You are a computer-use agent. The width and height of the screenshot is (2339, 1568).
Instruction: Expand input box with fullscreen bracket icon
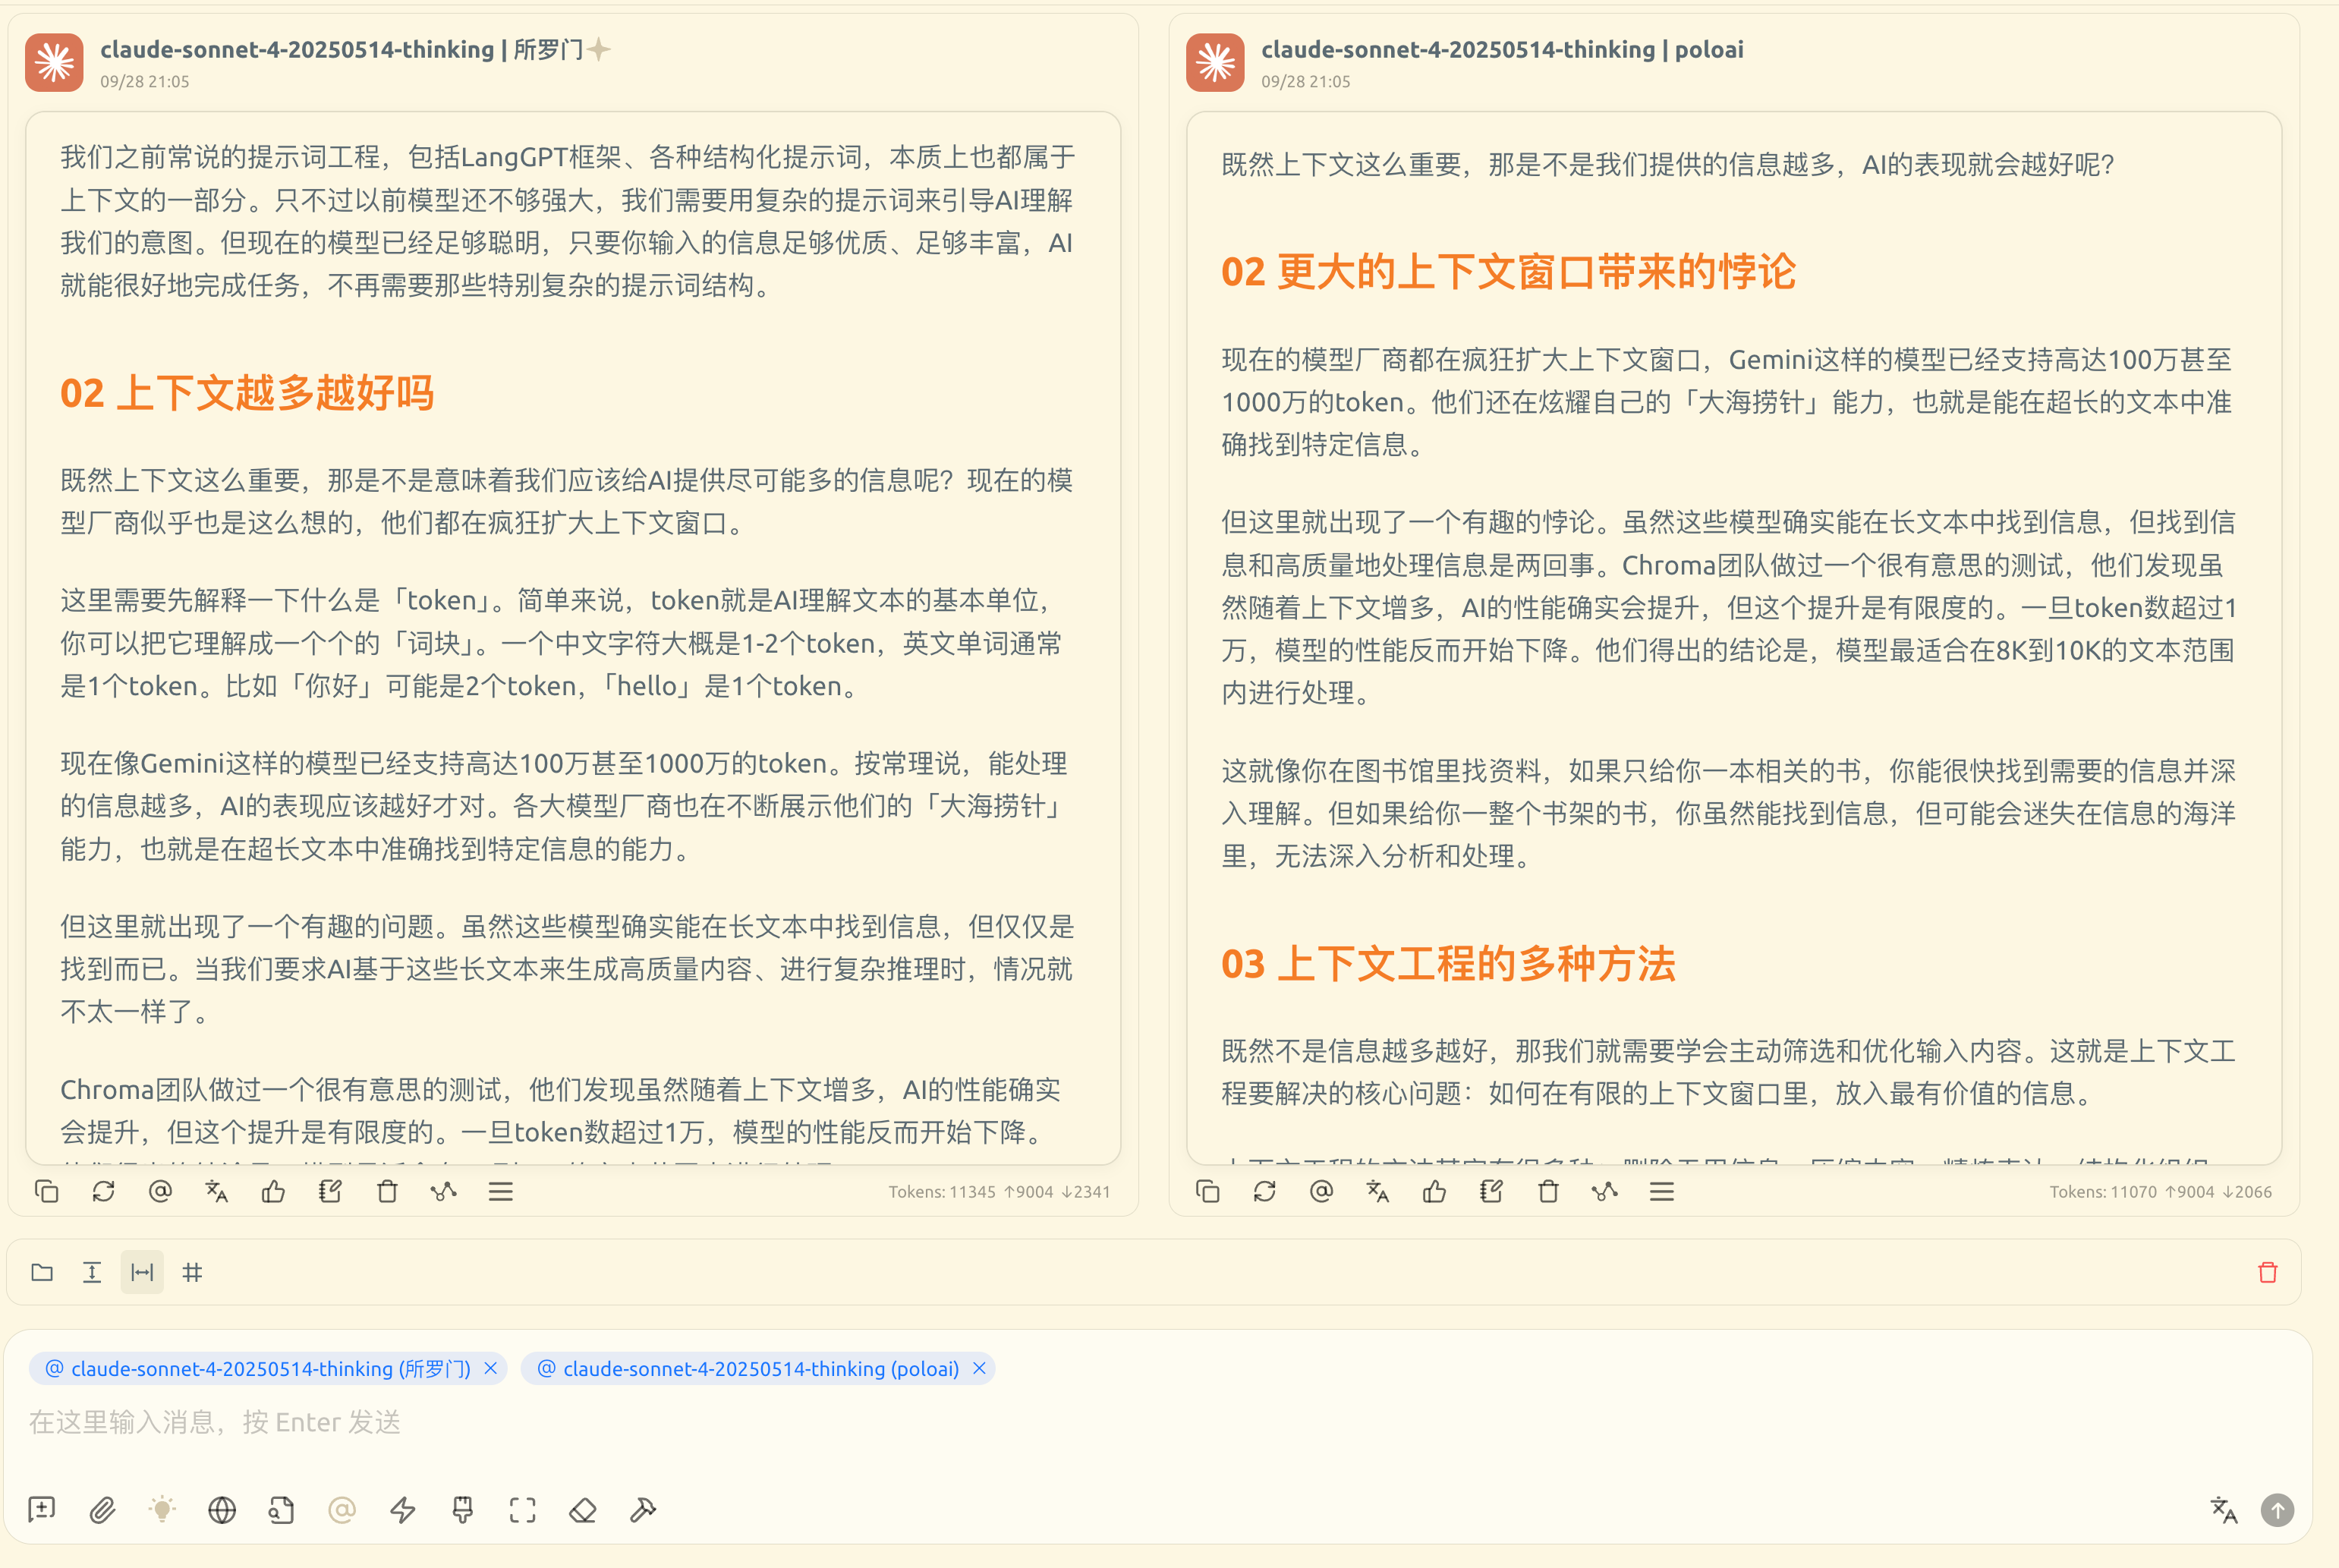pyautogui.click(x=523, y=1509)
